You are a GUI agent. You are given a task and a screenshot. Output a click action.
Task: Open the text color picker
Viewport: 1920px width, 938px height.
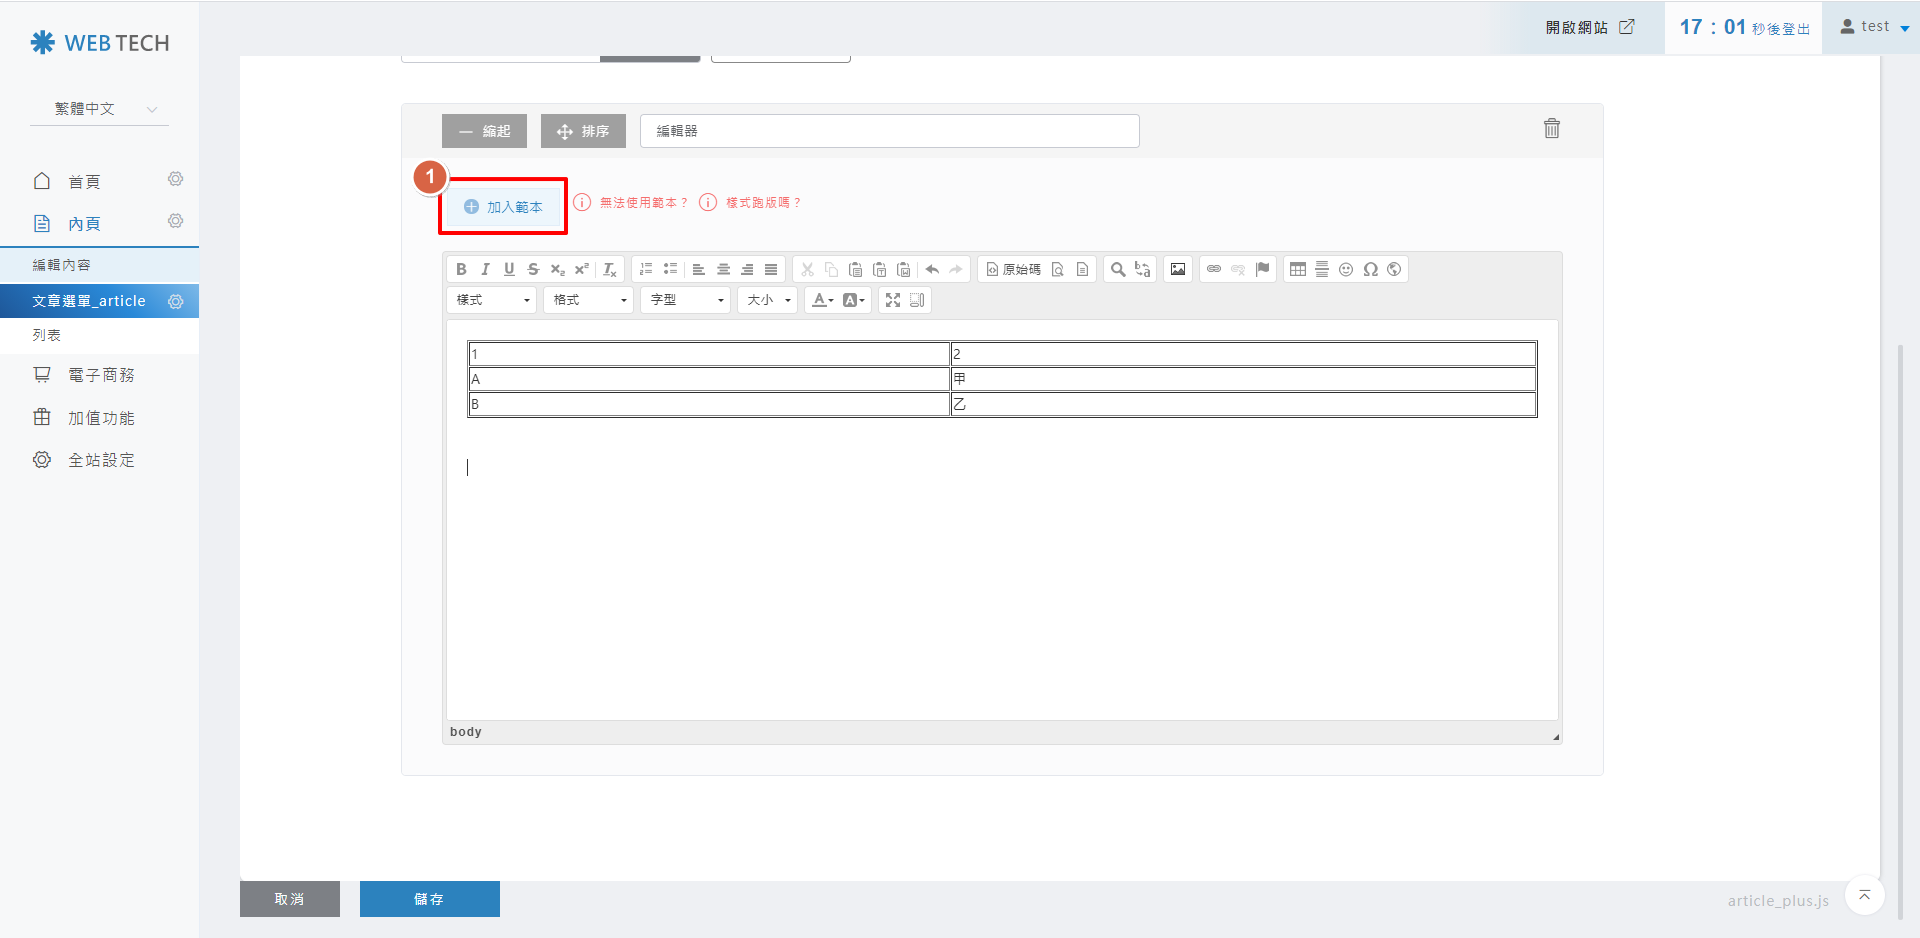coord(822,300)
